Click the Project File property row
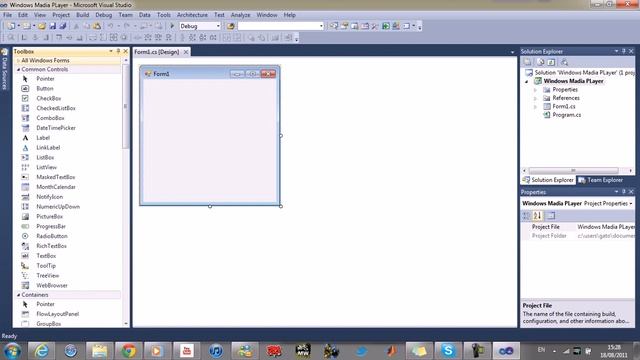640x360 pixels. [x=578, y=227]
